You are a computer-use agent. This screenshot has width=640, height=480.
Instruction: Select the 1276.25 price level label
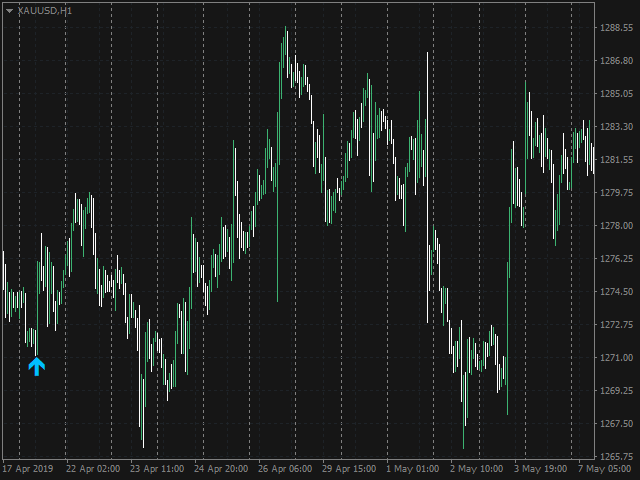pos(617,259)
